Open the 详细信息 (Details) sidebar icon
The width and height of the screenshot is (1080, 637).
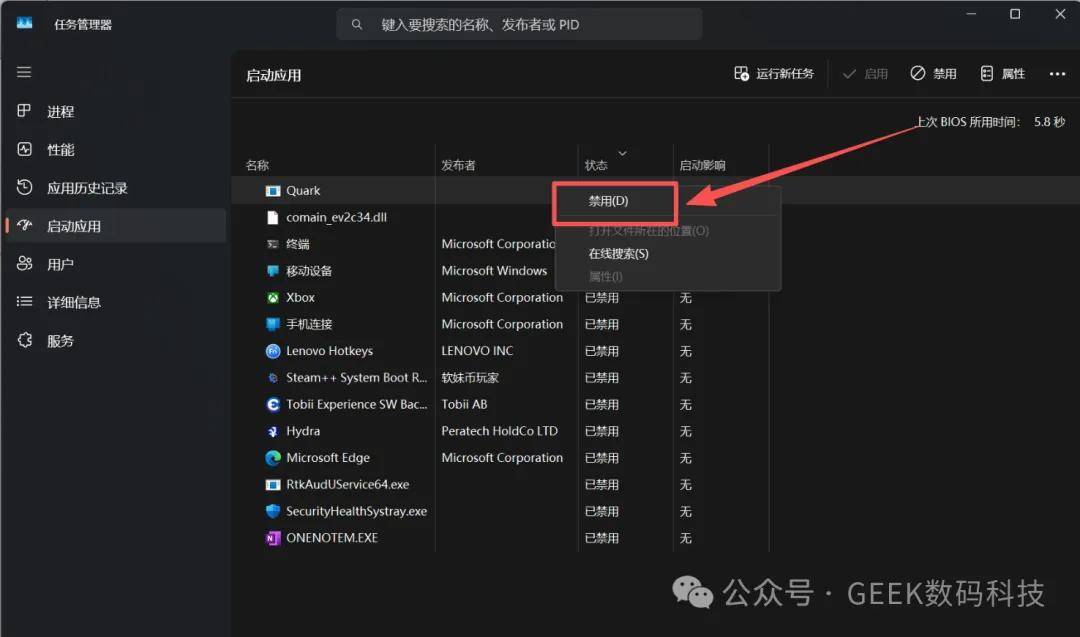coord(25,302)
